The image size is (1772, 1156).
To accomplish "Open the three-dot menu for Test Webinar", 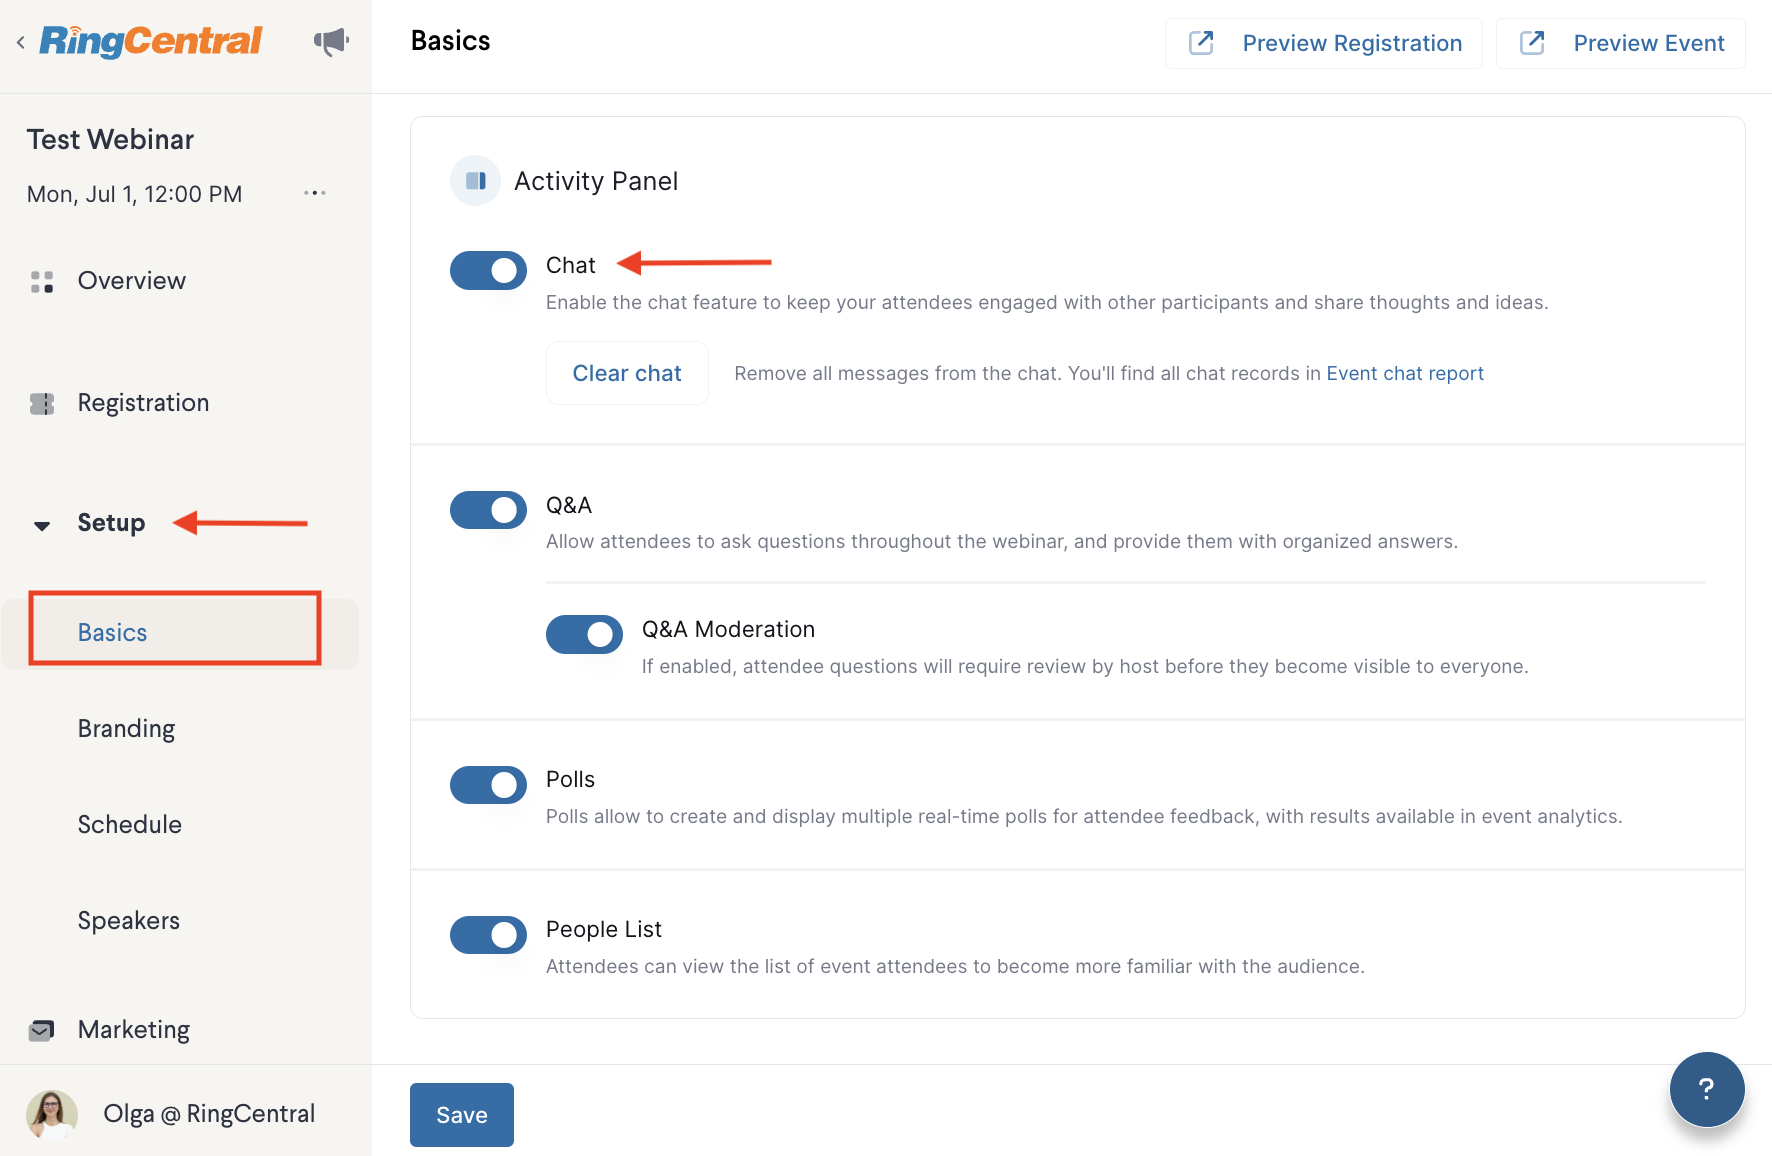I will coord(315,193).
